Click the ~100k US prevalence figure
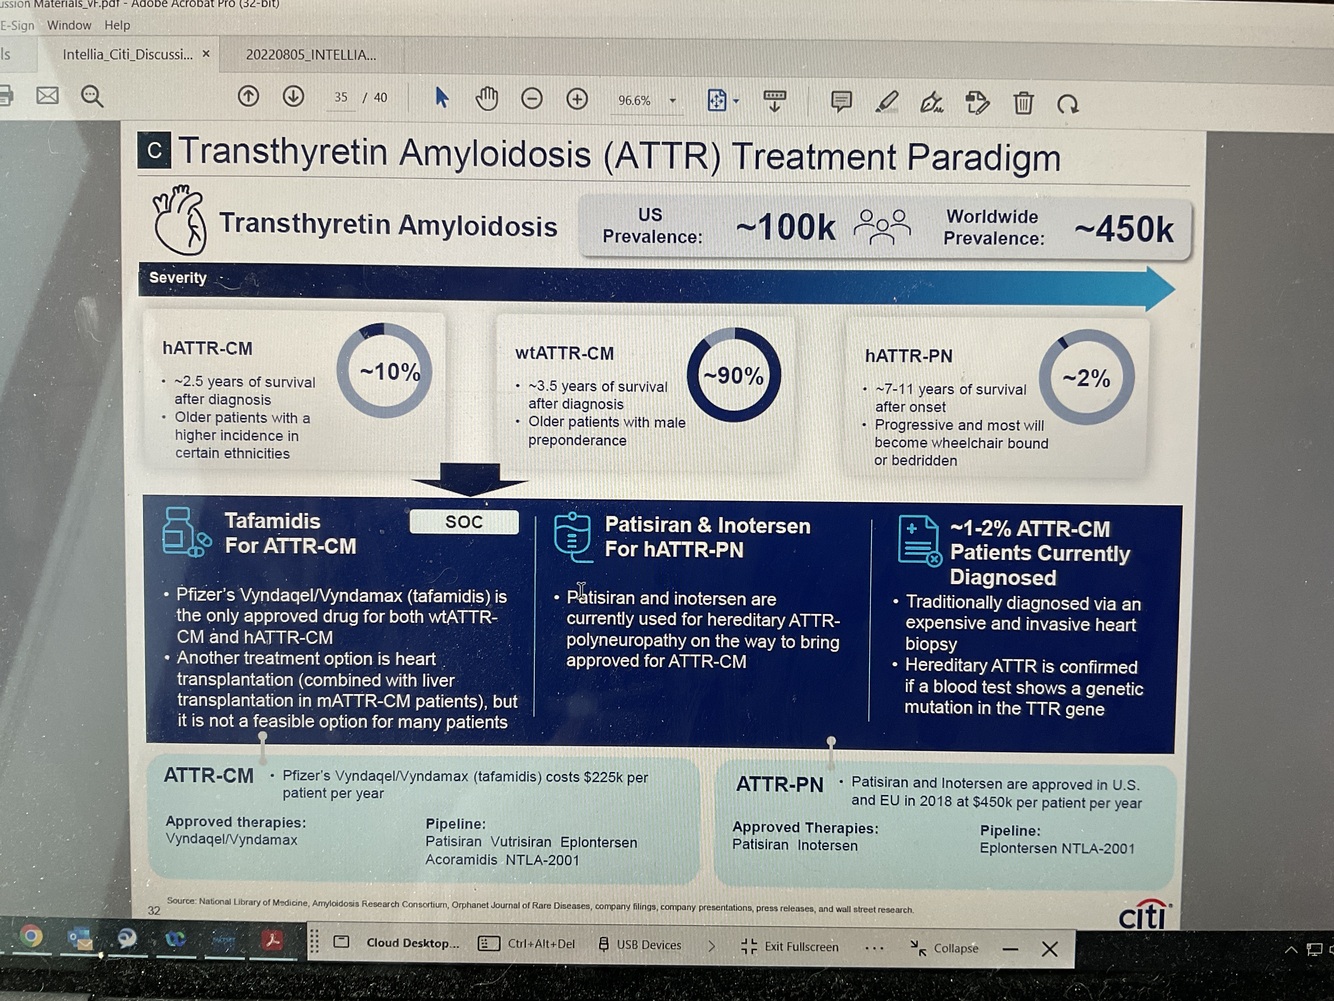 786,228
